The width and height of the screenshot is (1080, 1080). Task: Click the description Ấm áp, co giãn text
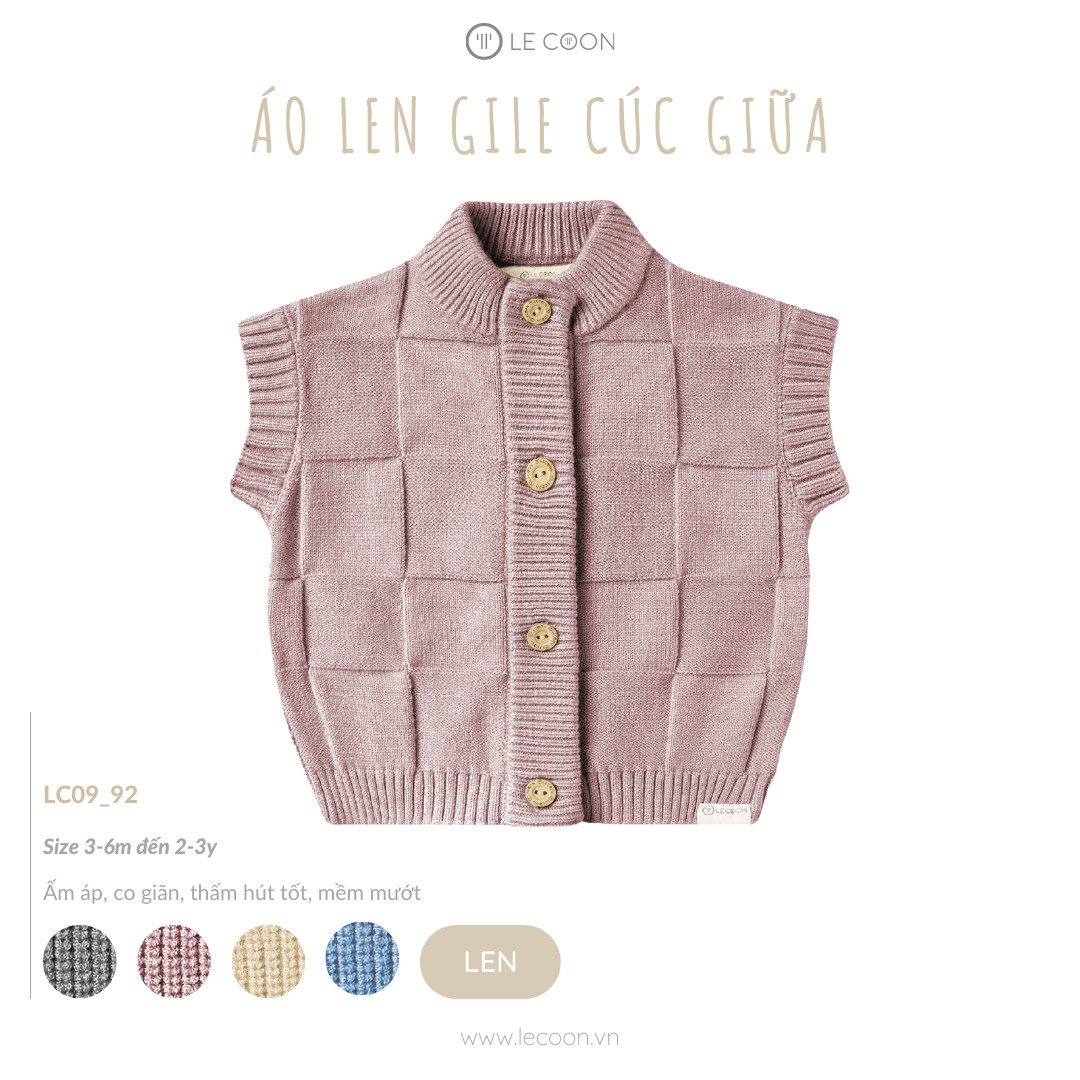231,893
